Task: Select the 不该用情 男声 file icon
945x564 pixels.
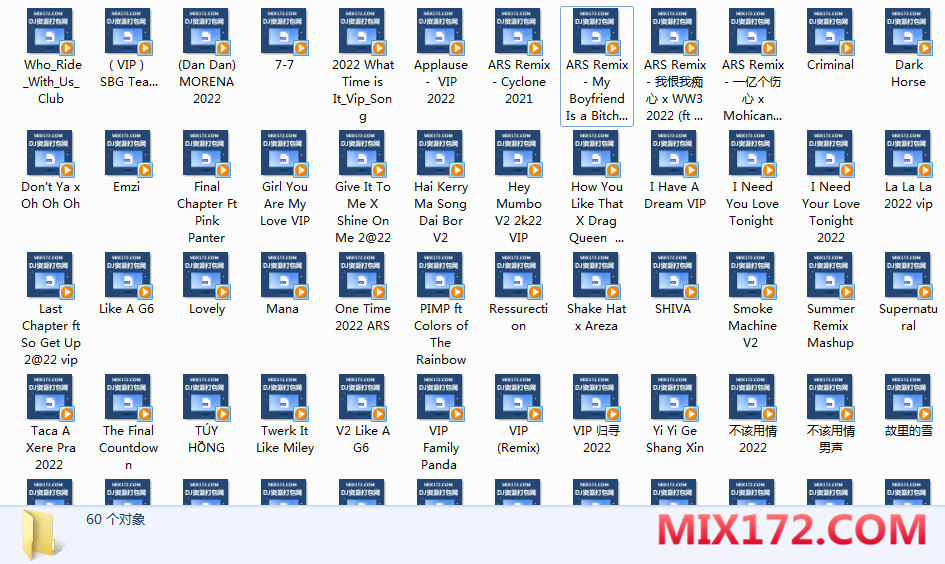Action: [x=830, y=398]
